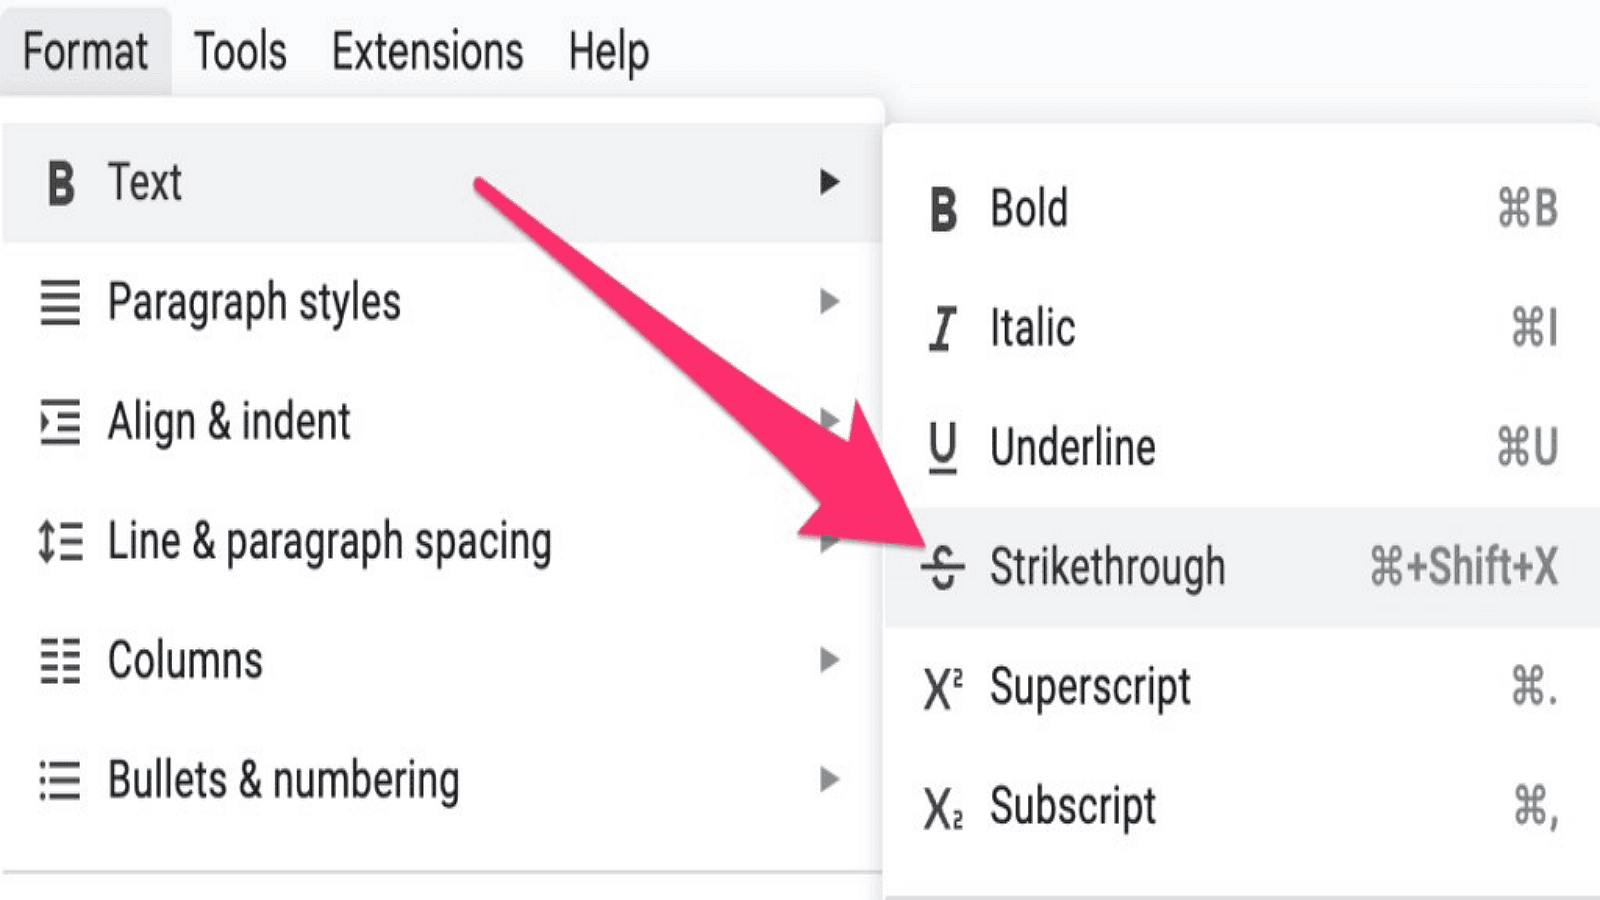Screen dimensions: 1600x900
Task: Select the Superscript X² icon
Action: pyautogui.click(x=941, y=688)
